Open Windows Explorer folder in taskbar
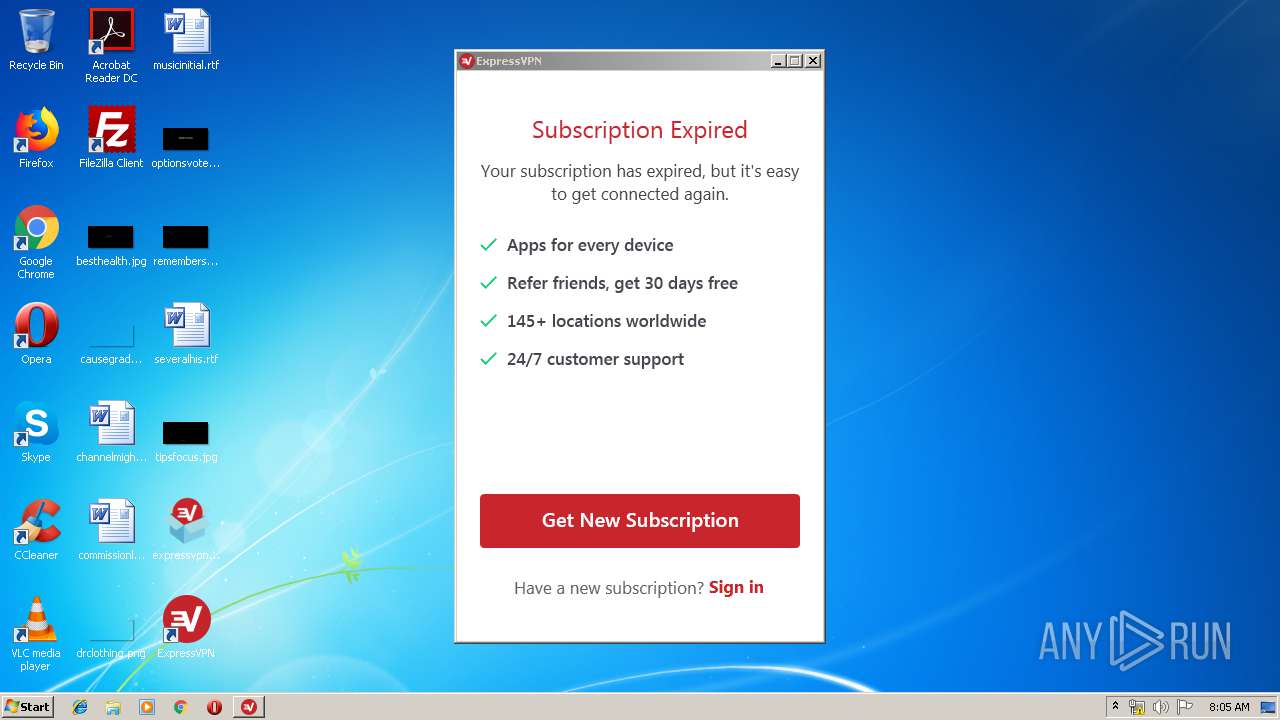 pos(113,707)
